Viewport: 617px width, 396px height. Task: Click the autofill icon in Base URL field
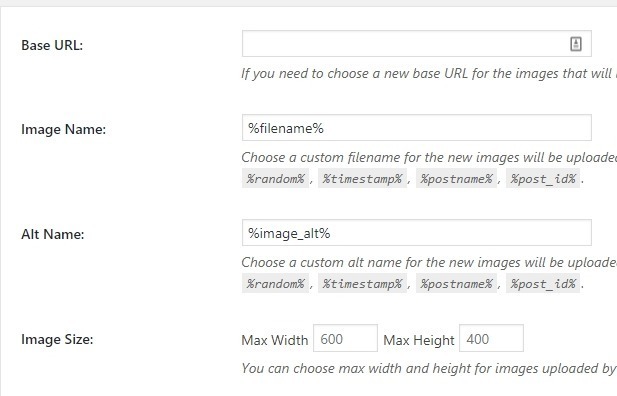click(x=576, y=44)
